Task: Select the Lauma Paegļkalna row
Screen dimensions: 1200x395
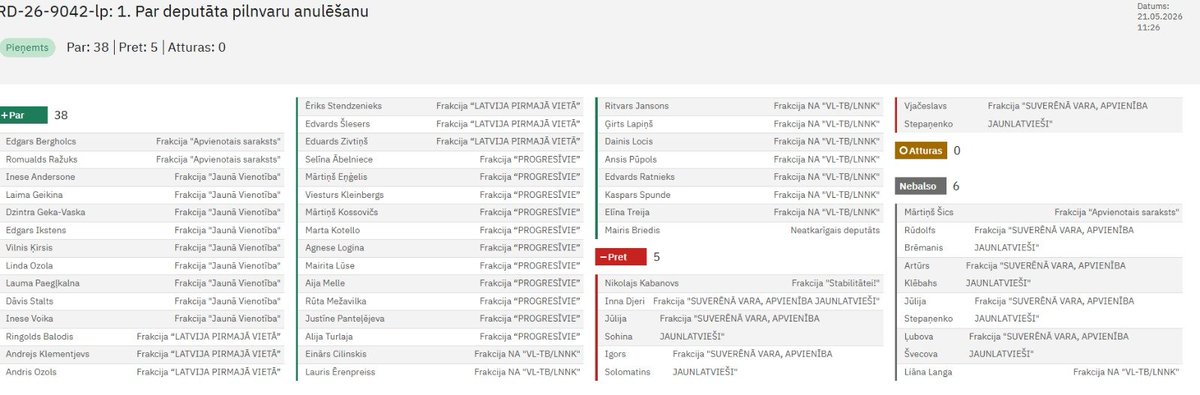Action: (x=143, y=284)
